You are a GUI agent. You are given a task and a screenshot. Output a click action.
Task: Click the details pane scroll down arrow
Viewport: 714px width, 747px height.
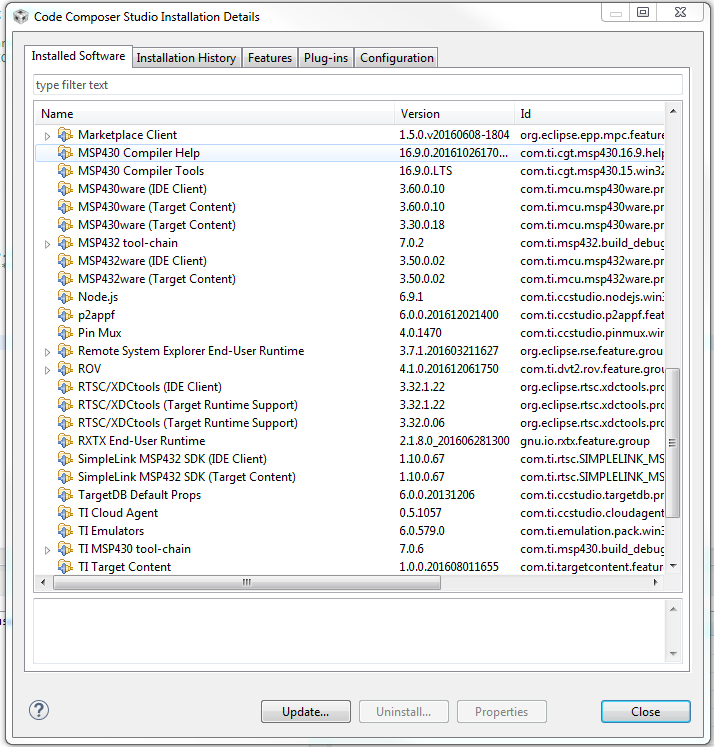[673, 654]
